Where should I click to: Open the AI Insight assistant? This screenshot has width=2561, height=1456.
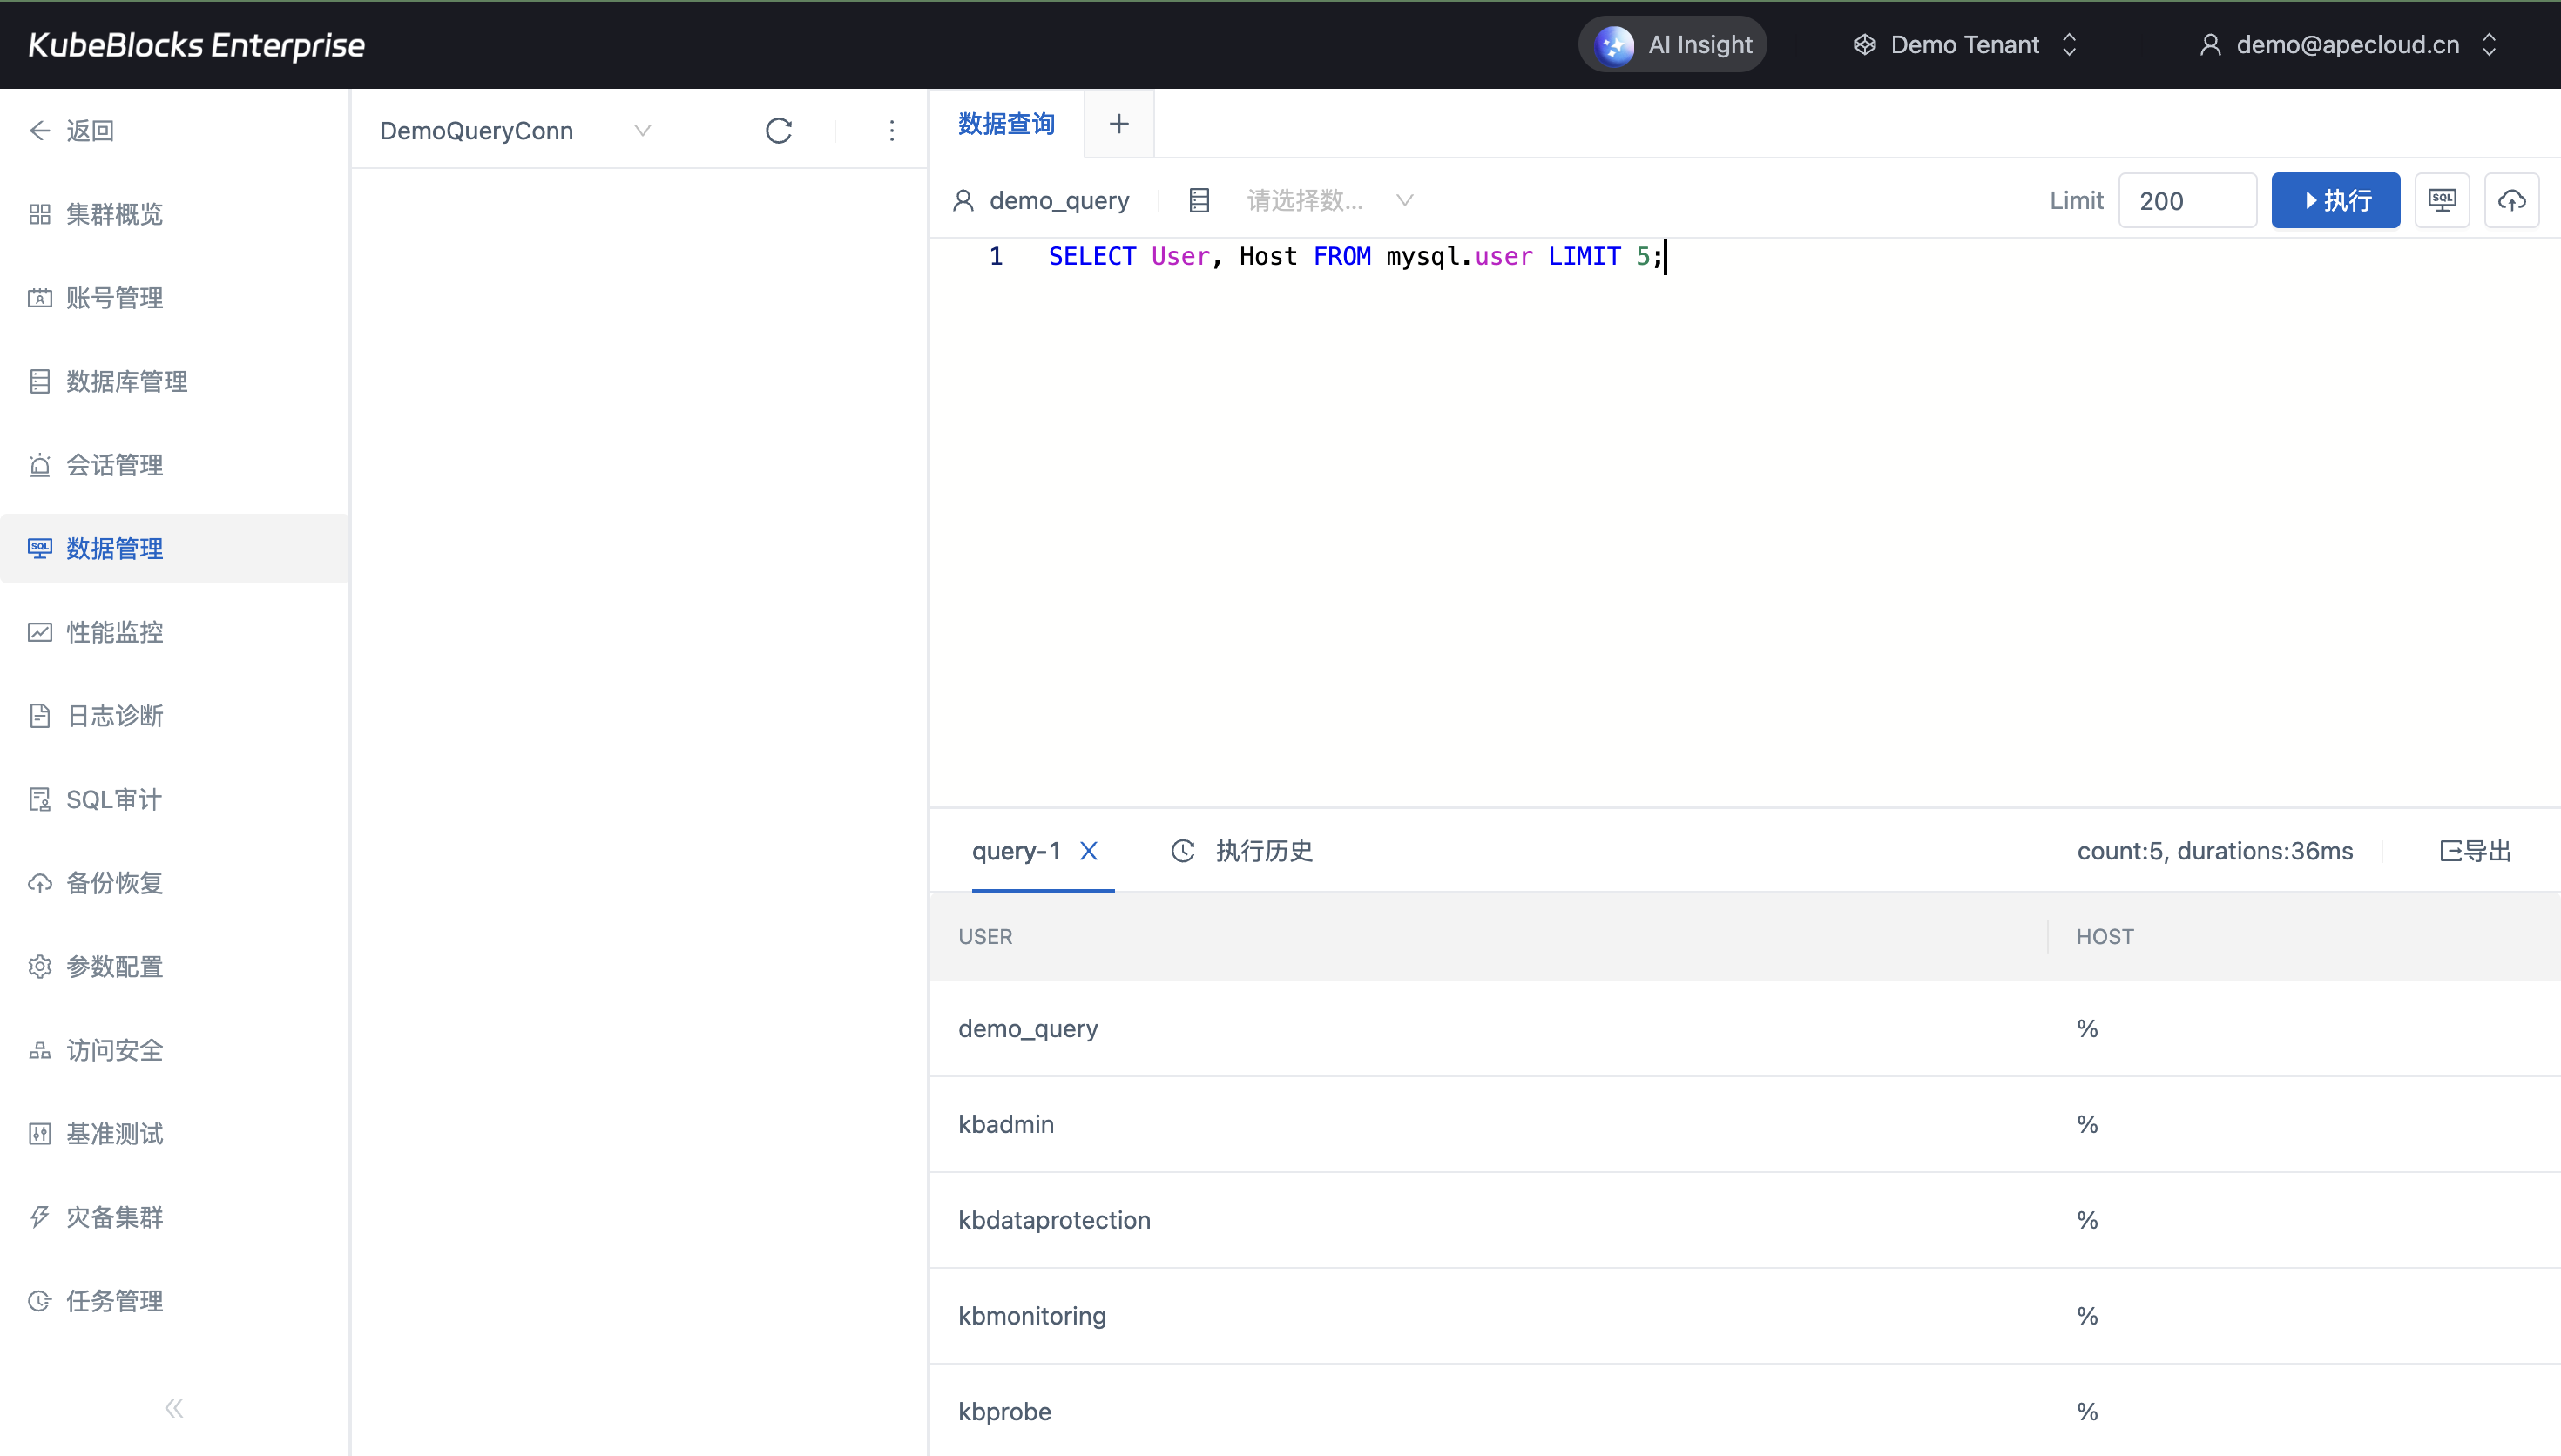tap(1672, 45)
